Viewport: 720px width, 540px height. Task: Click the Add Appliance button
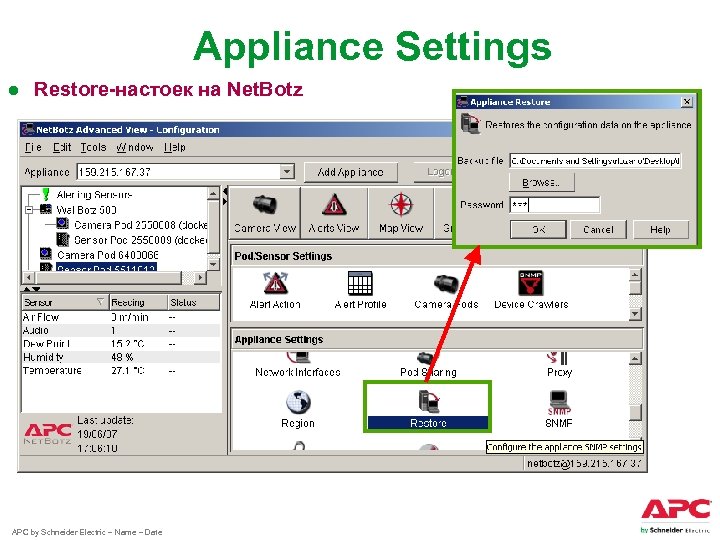(350, 172)
